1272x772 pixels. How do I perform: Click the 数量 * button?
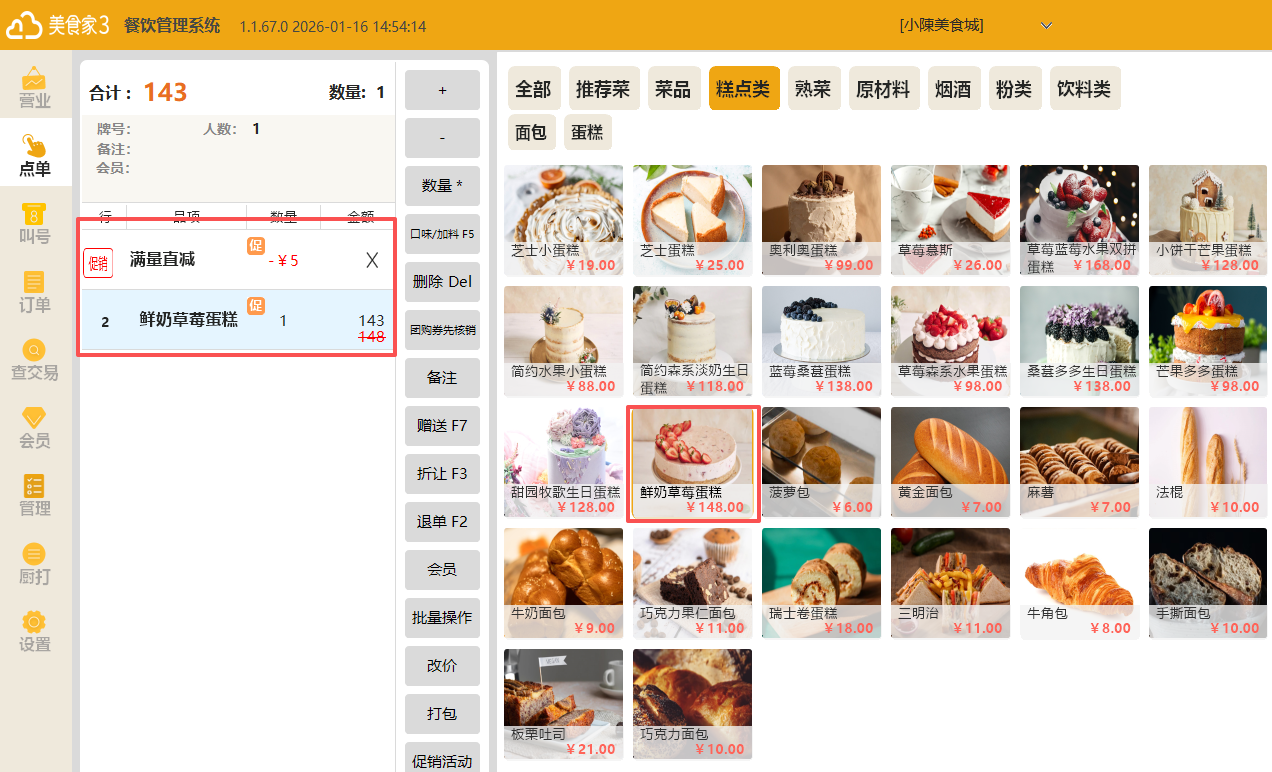click(x=442, y=186)
